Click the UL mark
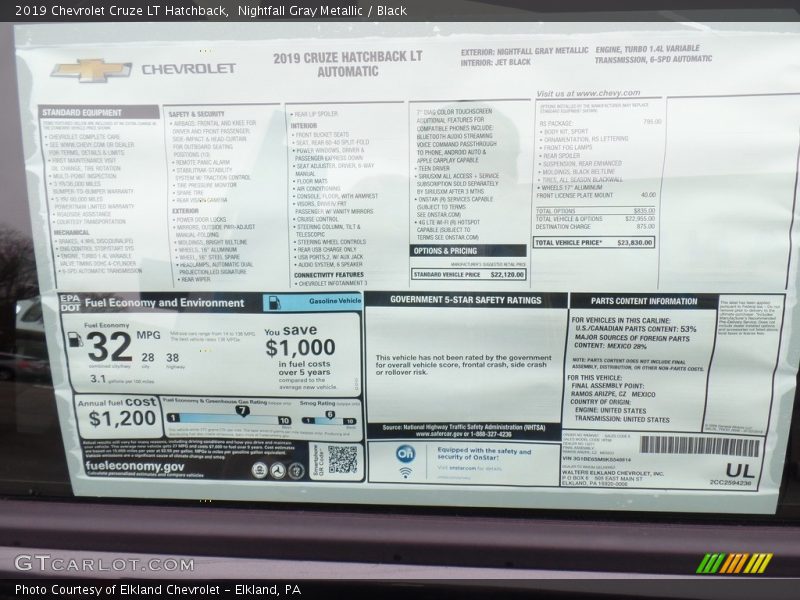The height and width of the screenshot is (600, 800). 740,470
